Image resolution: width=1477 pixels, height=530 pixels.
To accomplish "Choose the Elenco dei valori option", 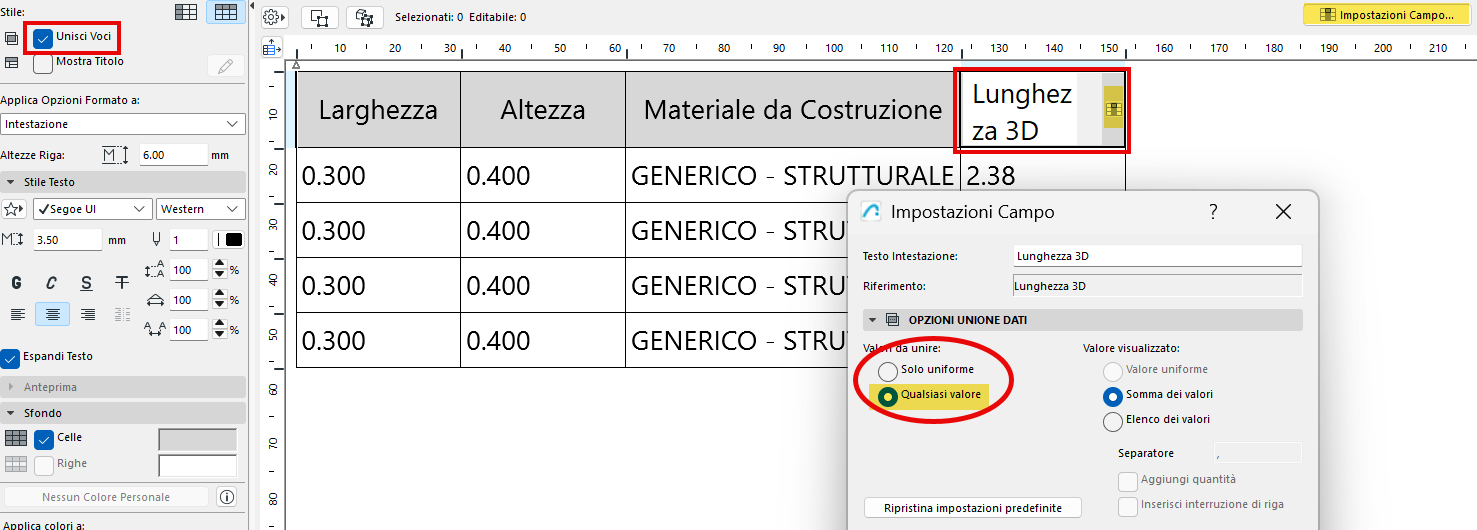I will pos(1112,421).
